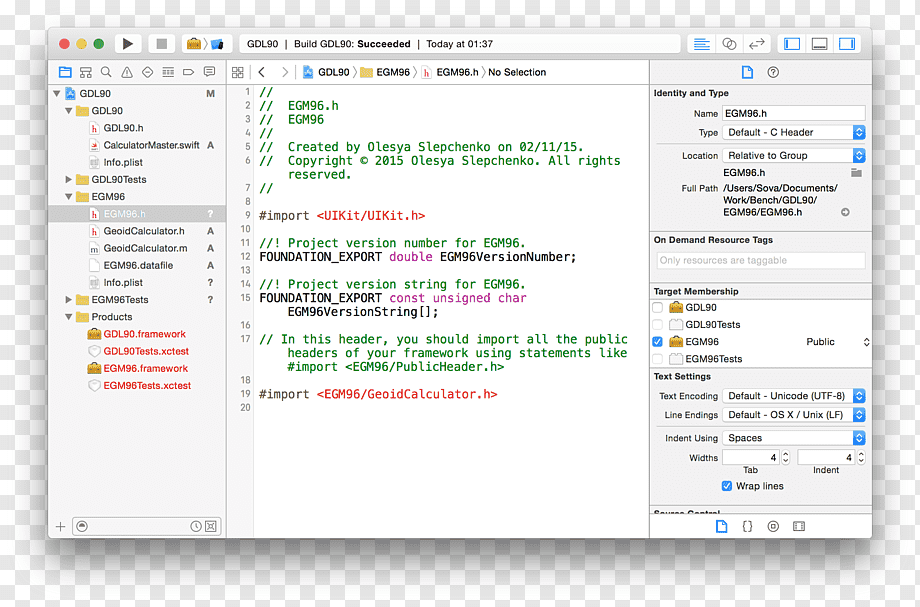Collapse the GDL90 group folder
Viewport: 920px width, 607px height.
click(x=69, y=110)
